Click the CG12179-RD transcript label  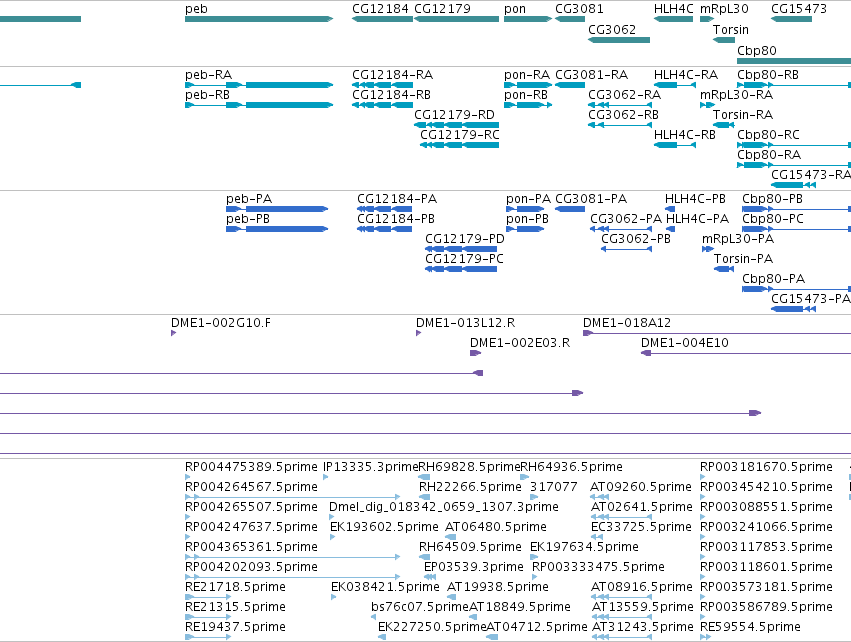454,115
